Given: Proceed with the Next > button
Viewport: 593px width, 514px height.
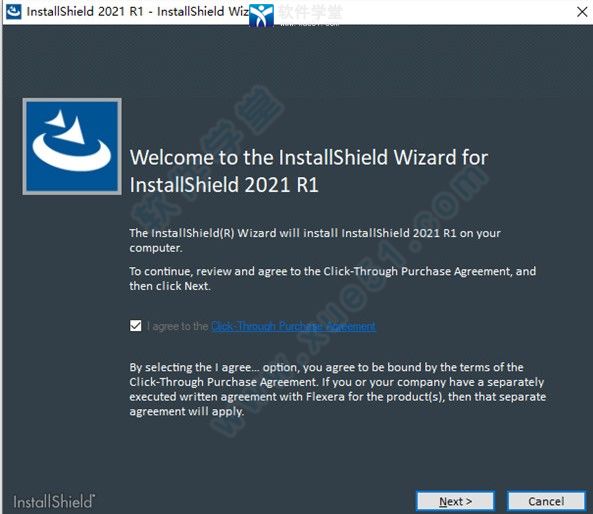Looking at the screenshot, I should tap(455, 502).
